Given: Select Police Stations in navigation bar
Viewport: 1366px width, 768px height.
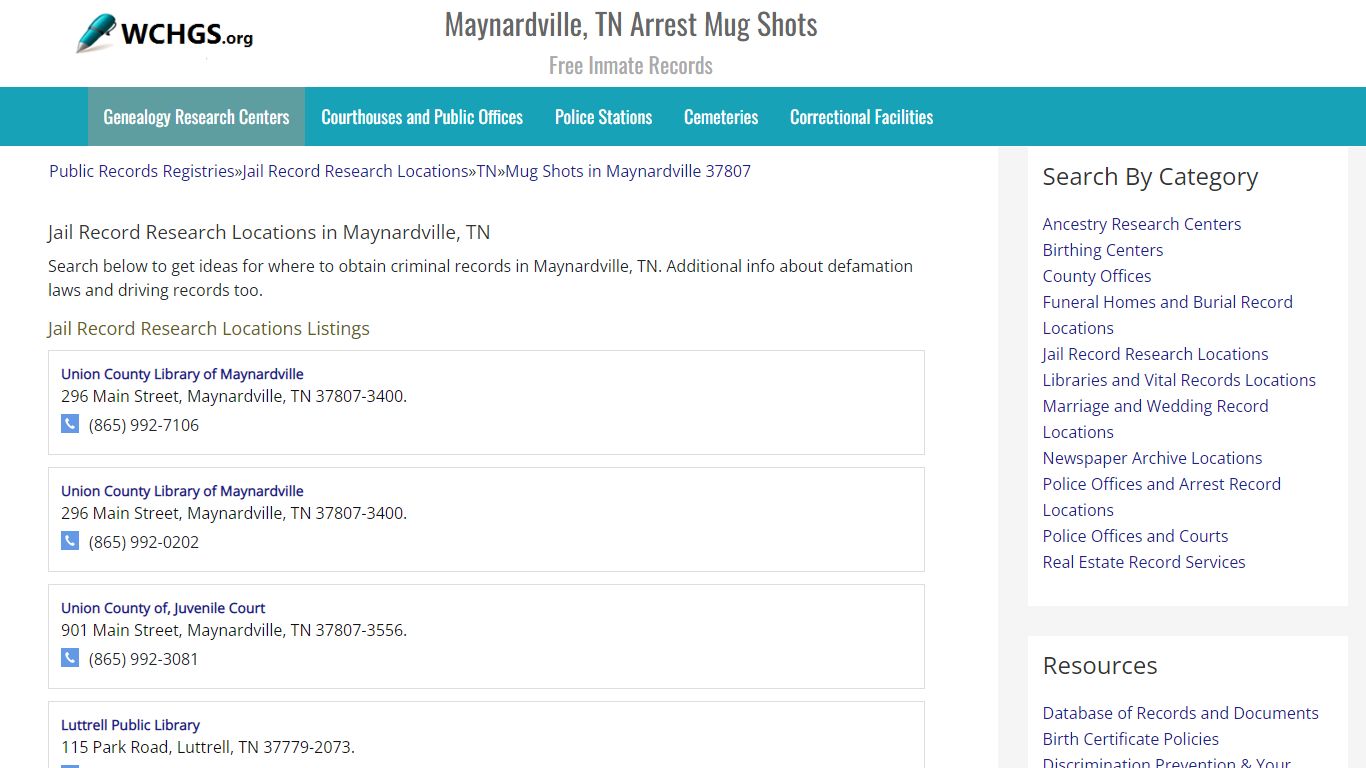Looking at the screenshot, I should tap(603, 117).
